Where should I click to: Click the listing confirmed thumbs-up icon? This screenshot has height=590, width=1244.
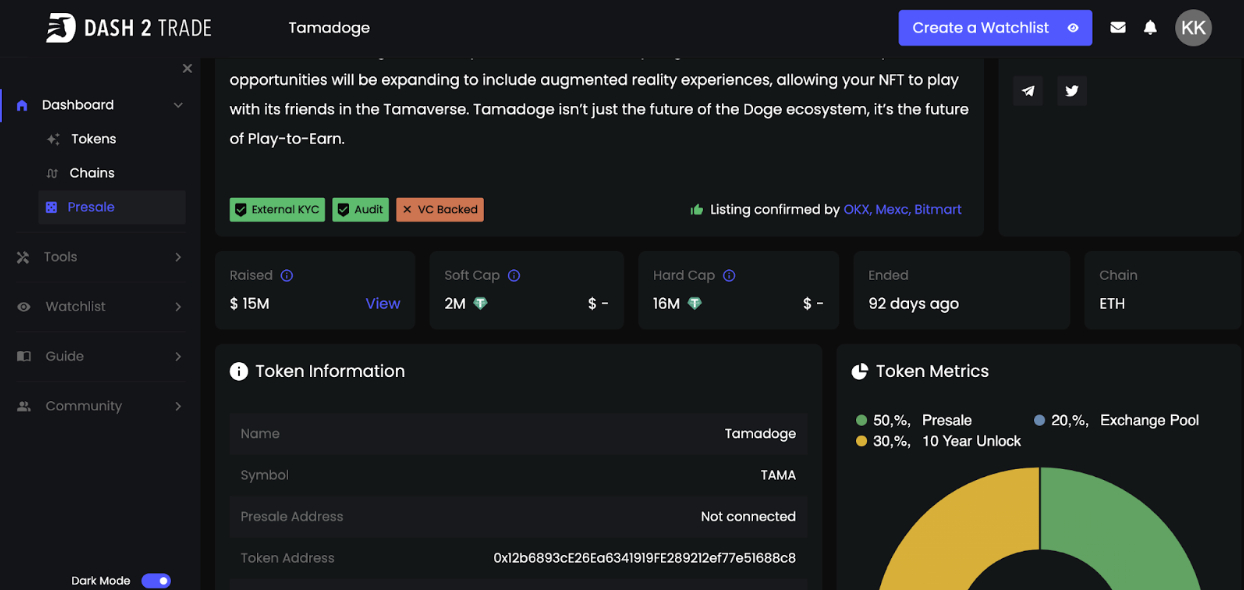697,210
